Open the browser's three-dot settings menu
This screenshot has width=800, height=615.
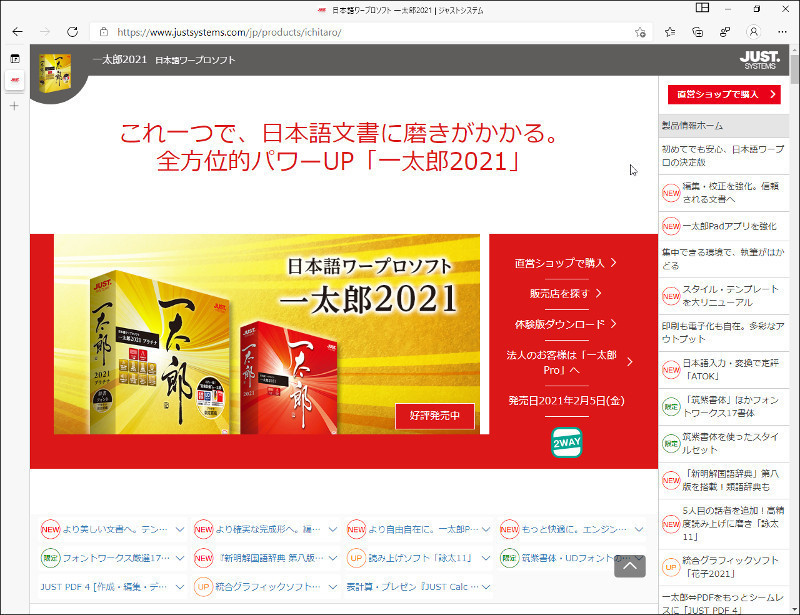[781, 31]
